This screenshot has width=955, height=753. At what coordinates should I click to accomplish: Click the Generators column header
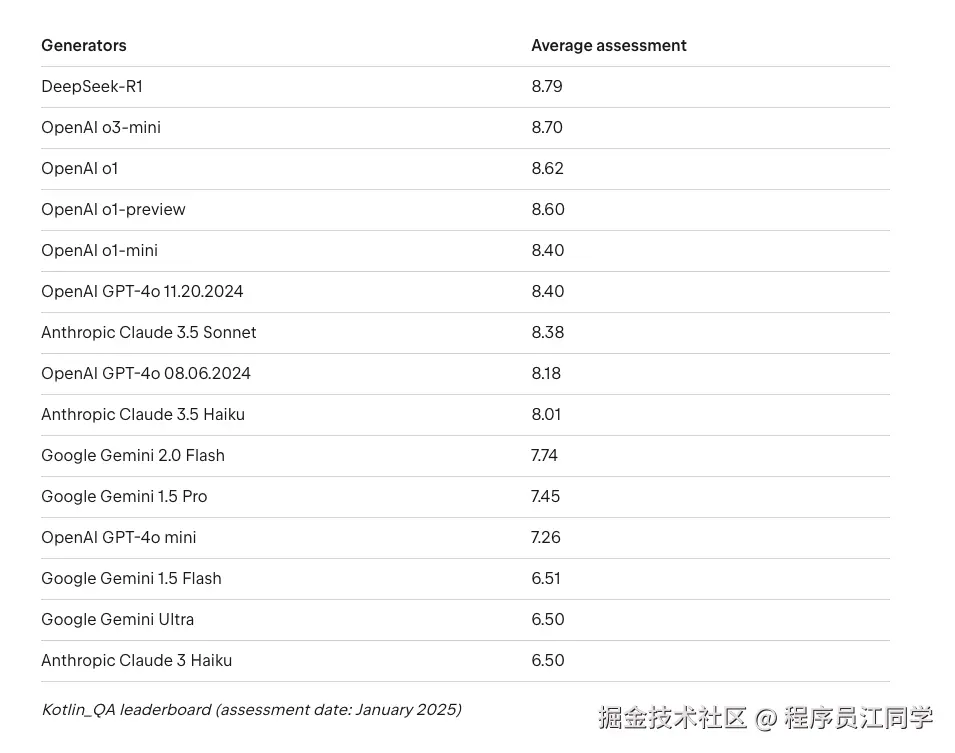[83, 46]
